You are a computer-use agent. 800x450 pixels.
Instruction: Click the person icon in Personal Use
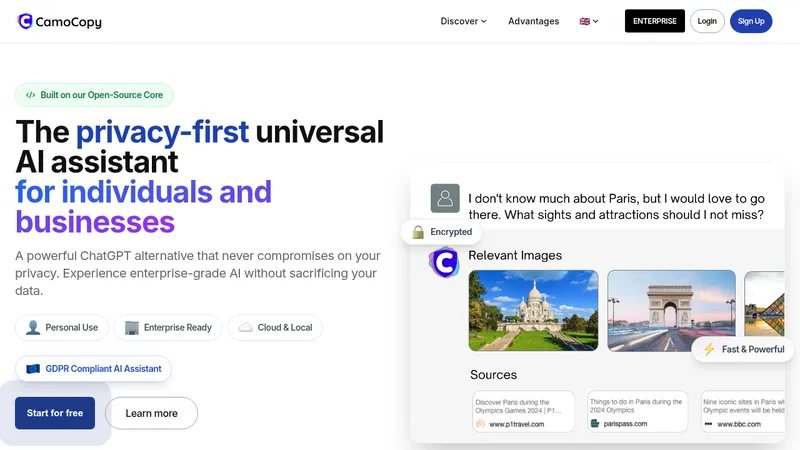(33, 328)
